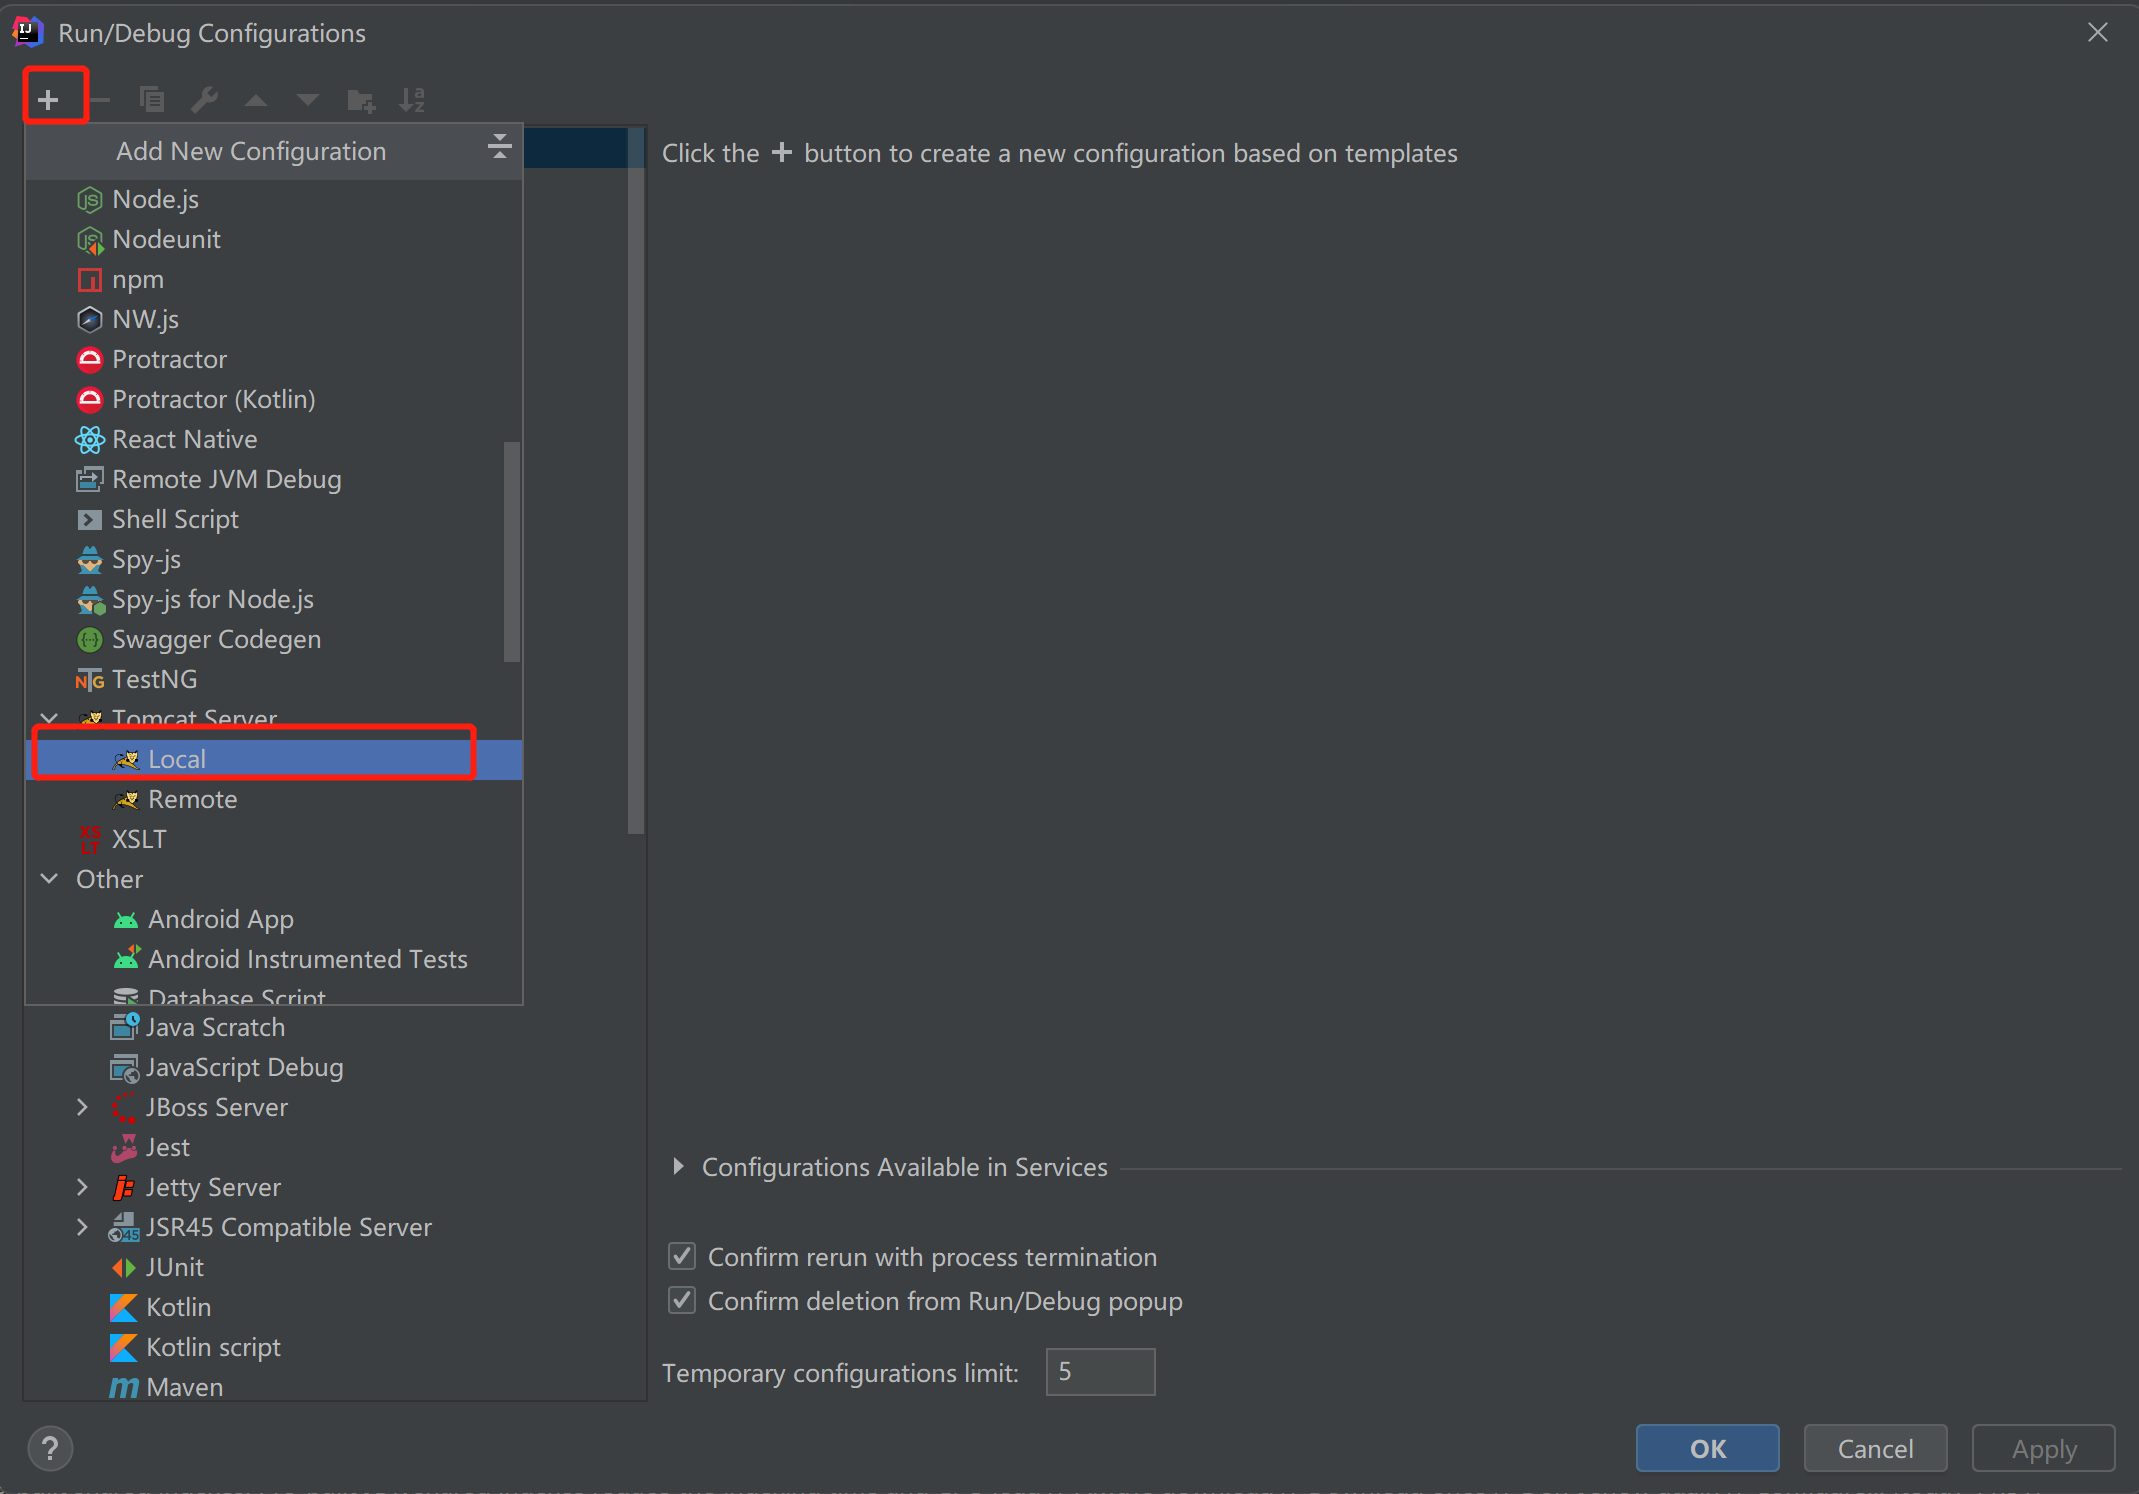Collapse the Other group in popup
This screenshot has height=1494, width=2139.
[49, 878]
